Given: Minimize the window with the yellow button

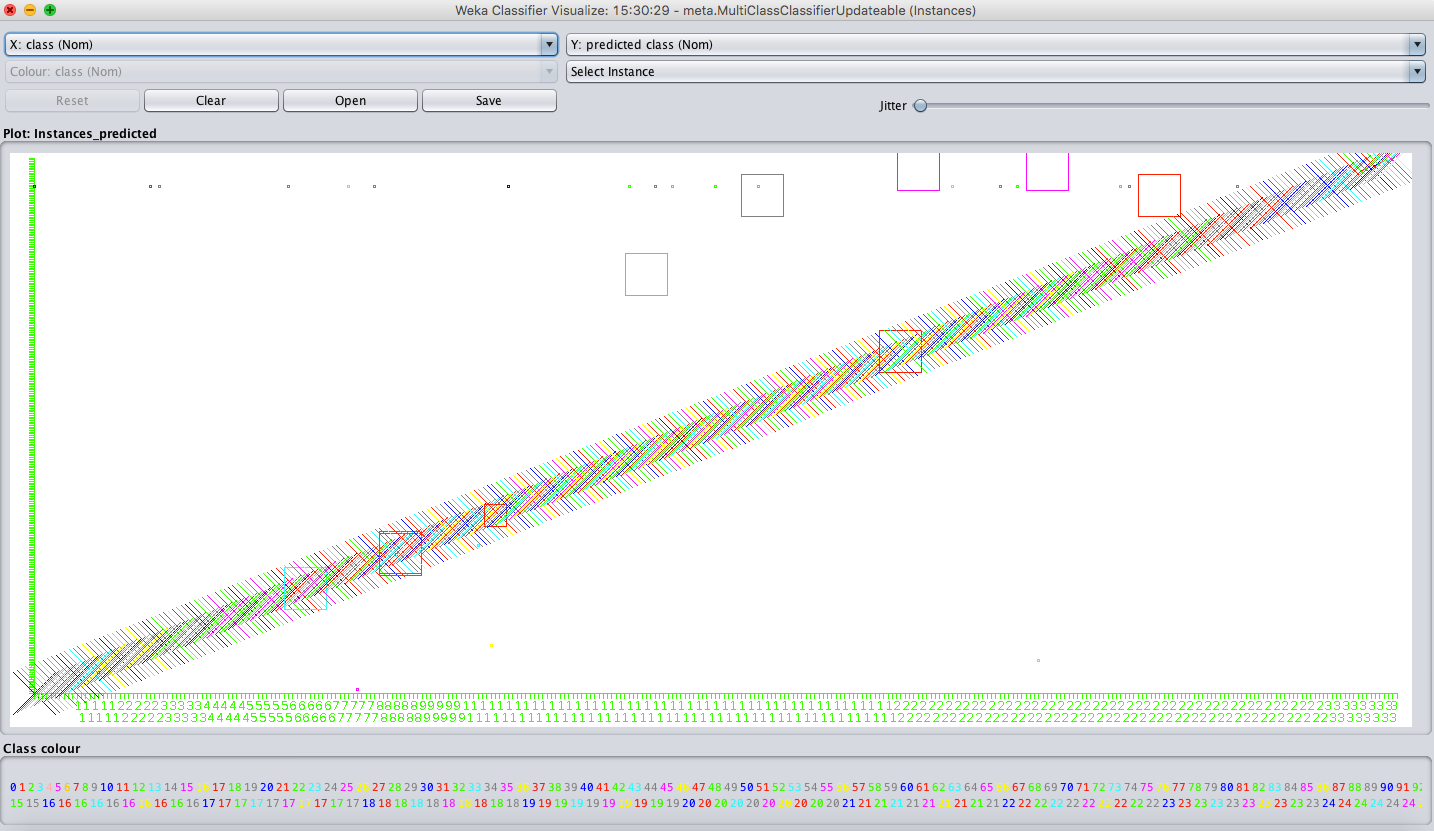Looking at the screenshot, I should tap(30, 10).
